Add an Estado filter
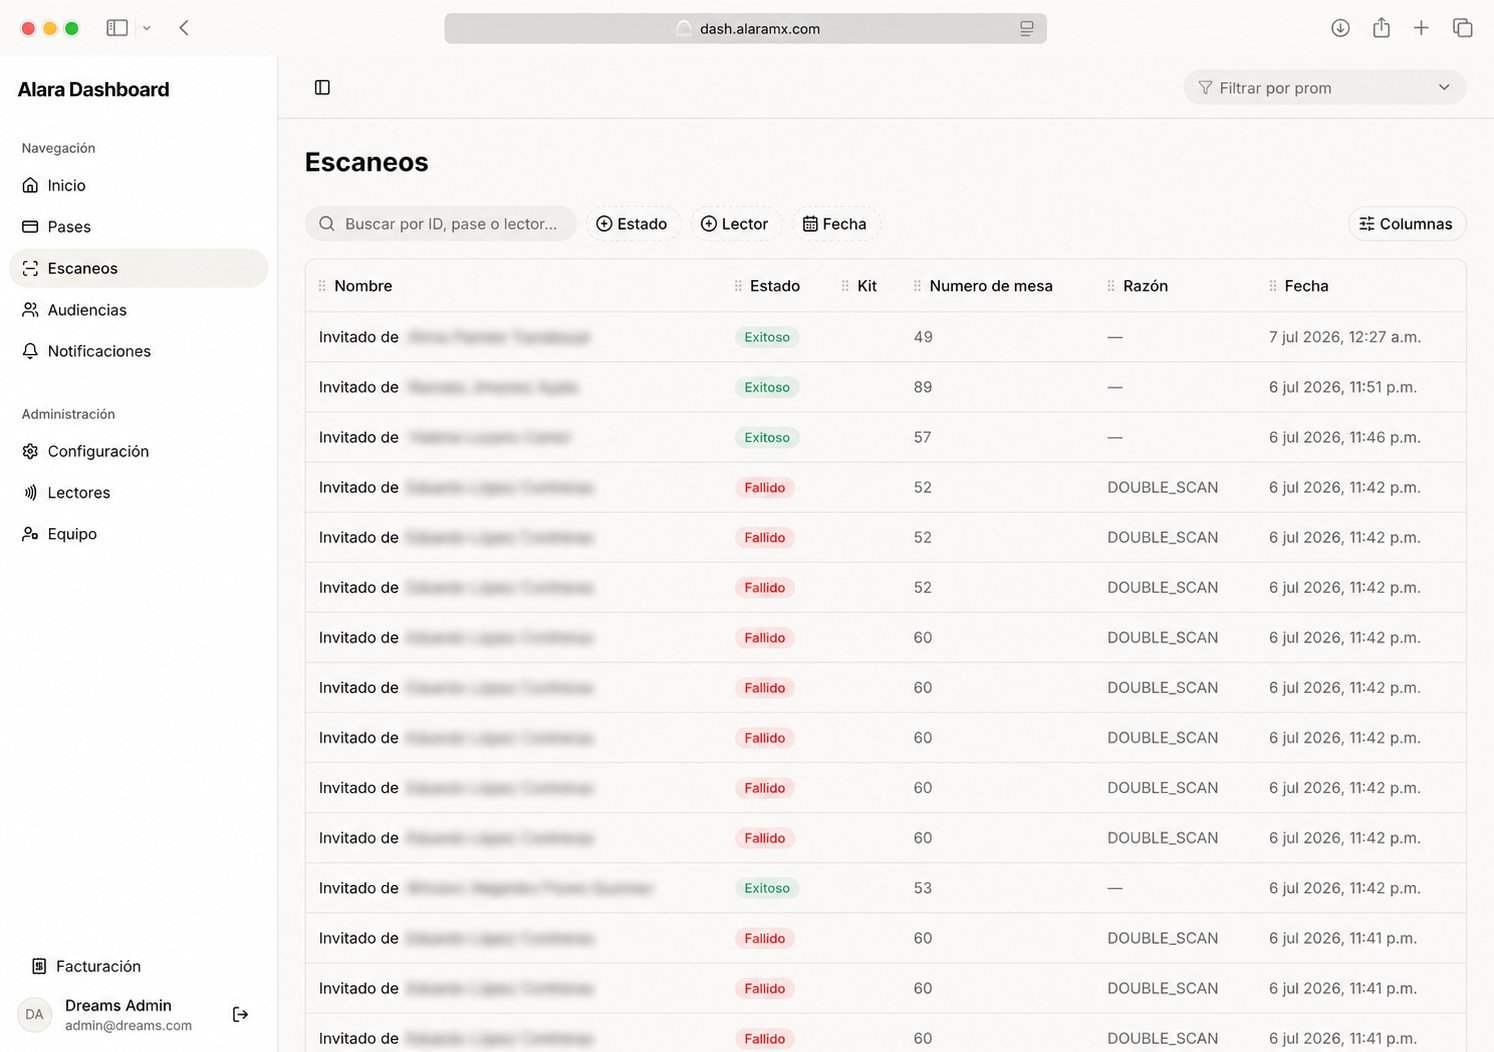This screenshot has height=1052, width=1494. pyautogui.click(x=632, y=224)
